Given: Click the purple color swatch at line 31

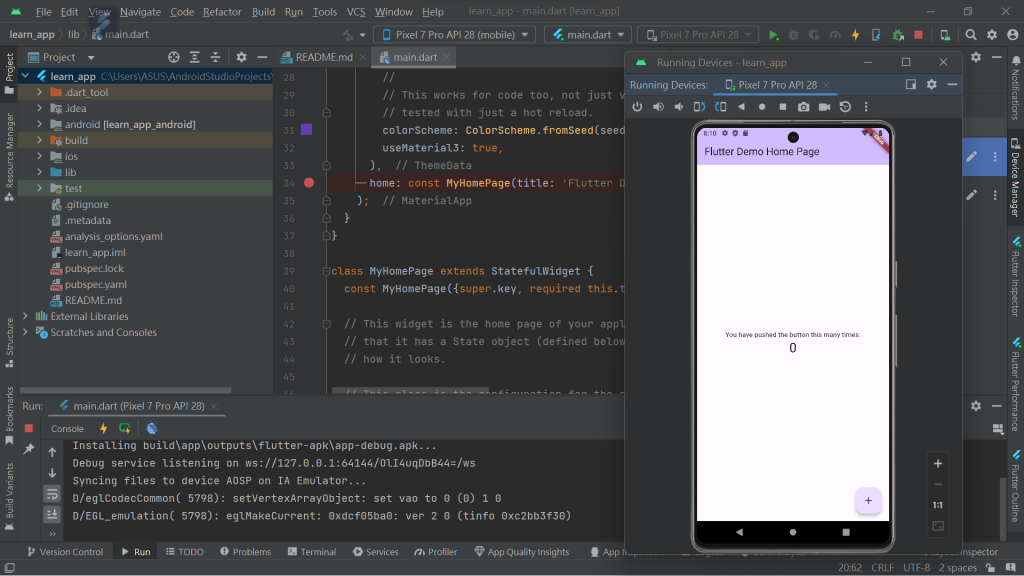Looking at the screenshot, I should coord(306,130).
